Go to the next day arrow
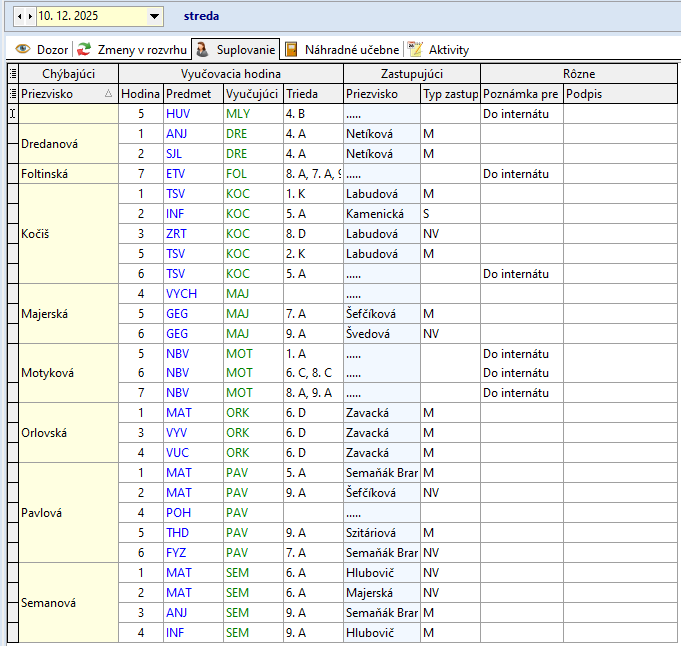Image resolution: width=681 pixels, height=646 pixels. pos(30,17)
